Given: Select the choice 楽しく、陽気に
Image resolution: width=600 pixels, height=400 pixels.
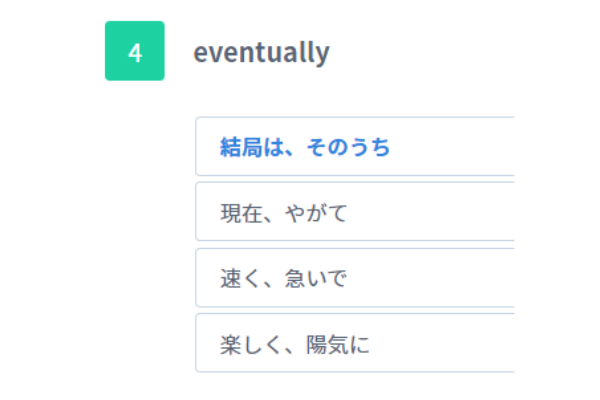Looking at the screenshot, I should click(295, 344).
